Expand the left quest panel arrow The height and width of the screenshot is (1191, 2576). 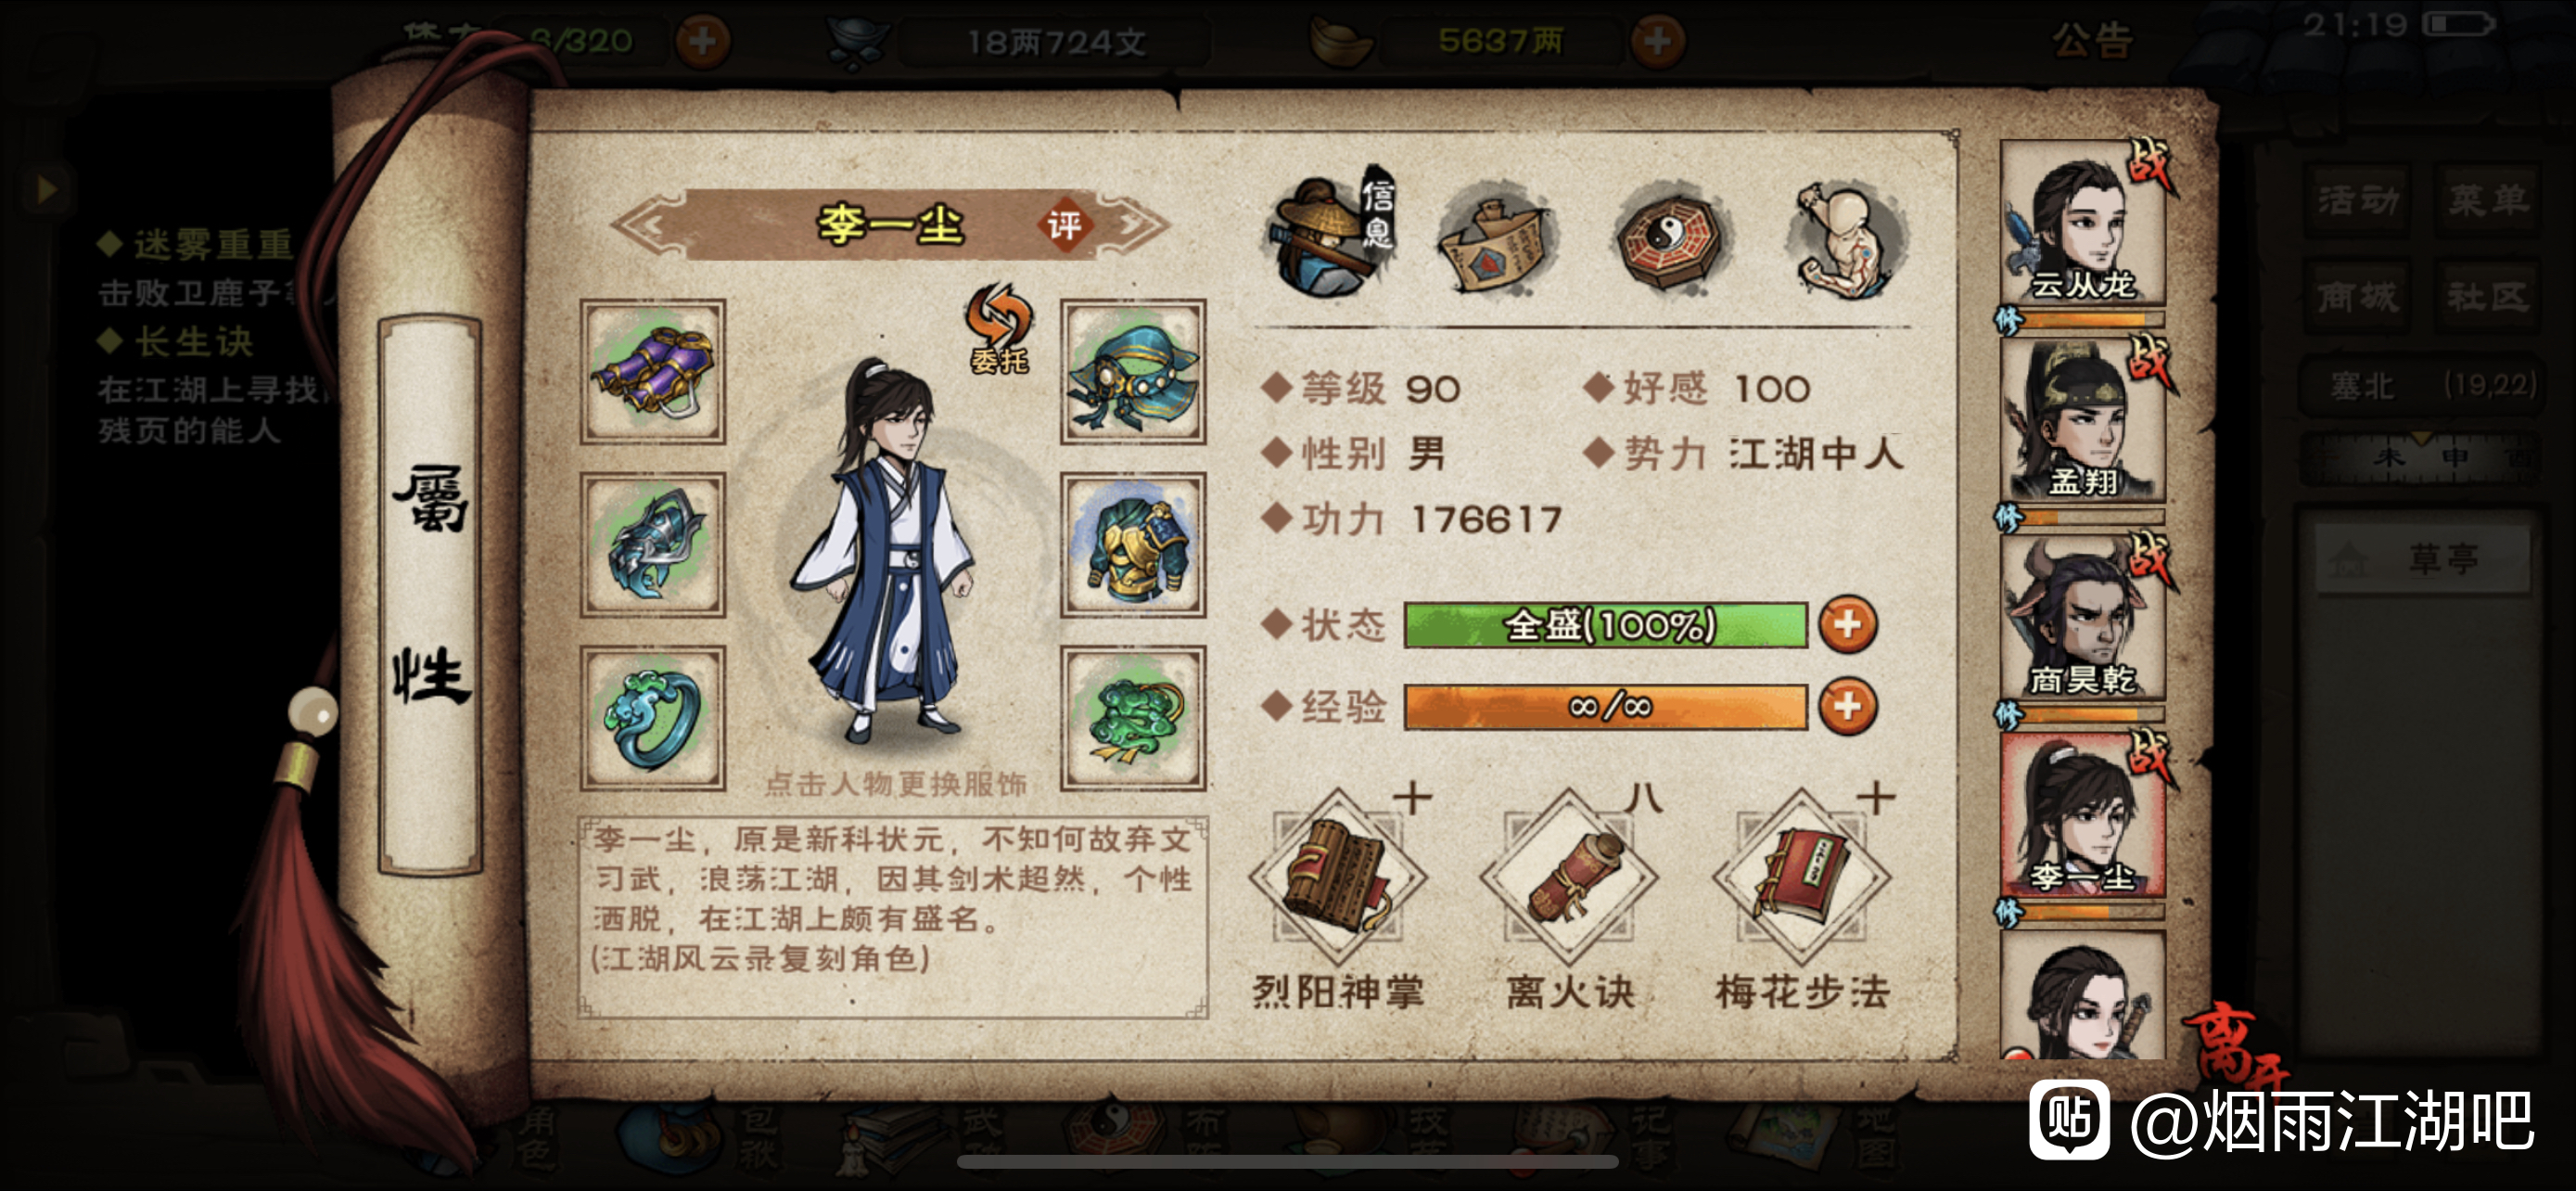click(x=45, y=189)
